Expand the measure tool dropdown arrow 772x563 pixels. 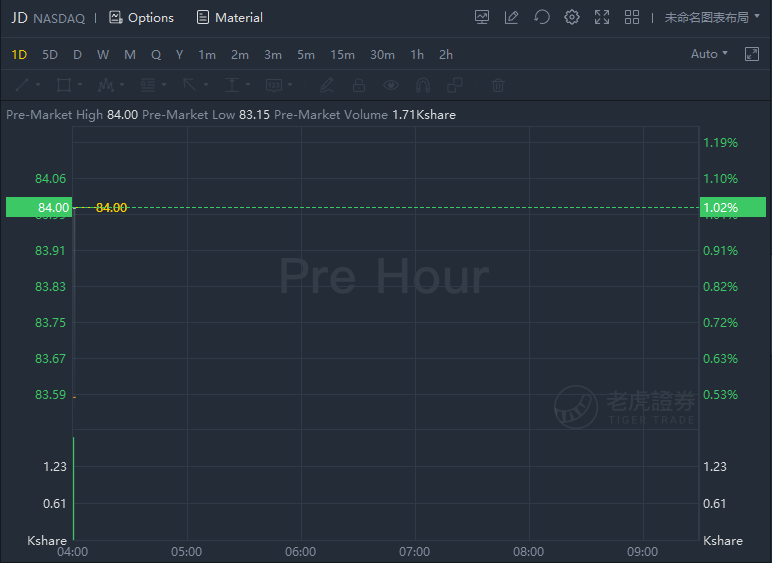tap(248, 85)
